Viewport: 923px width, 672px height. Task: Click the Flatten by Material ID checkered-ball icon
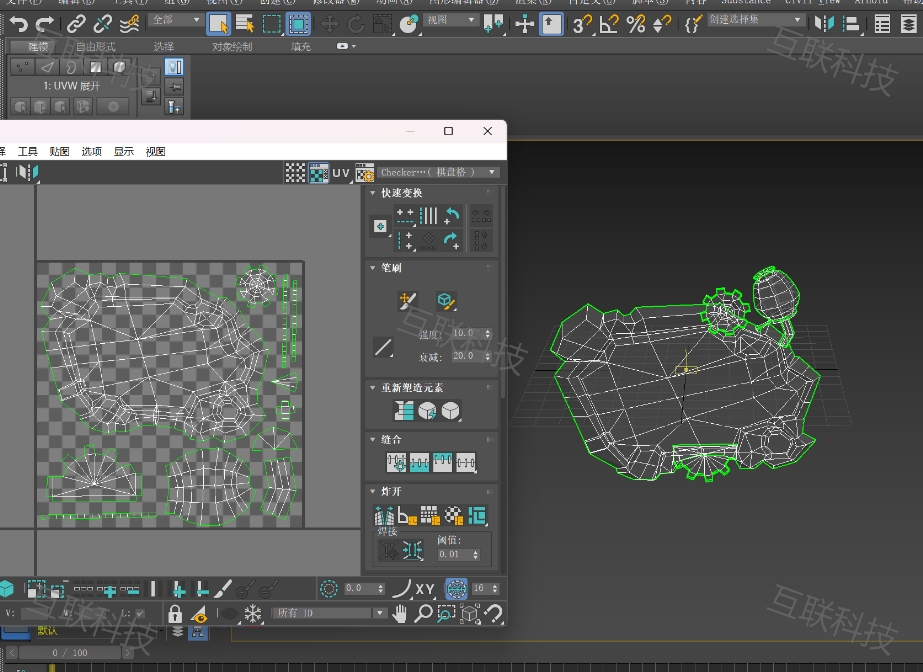[454, 515]
